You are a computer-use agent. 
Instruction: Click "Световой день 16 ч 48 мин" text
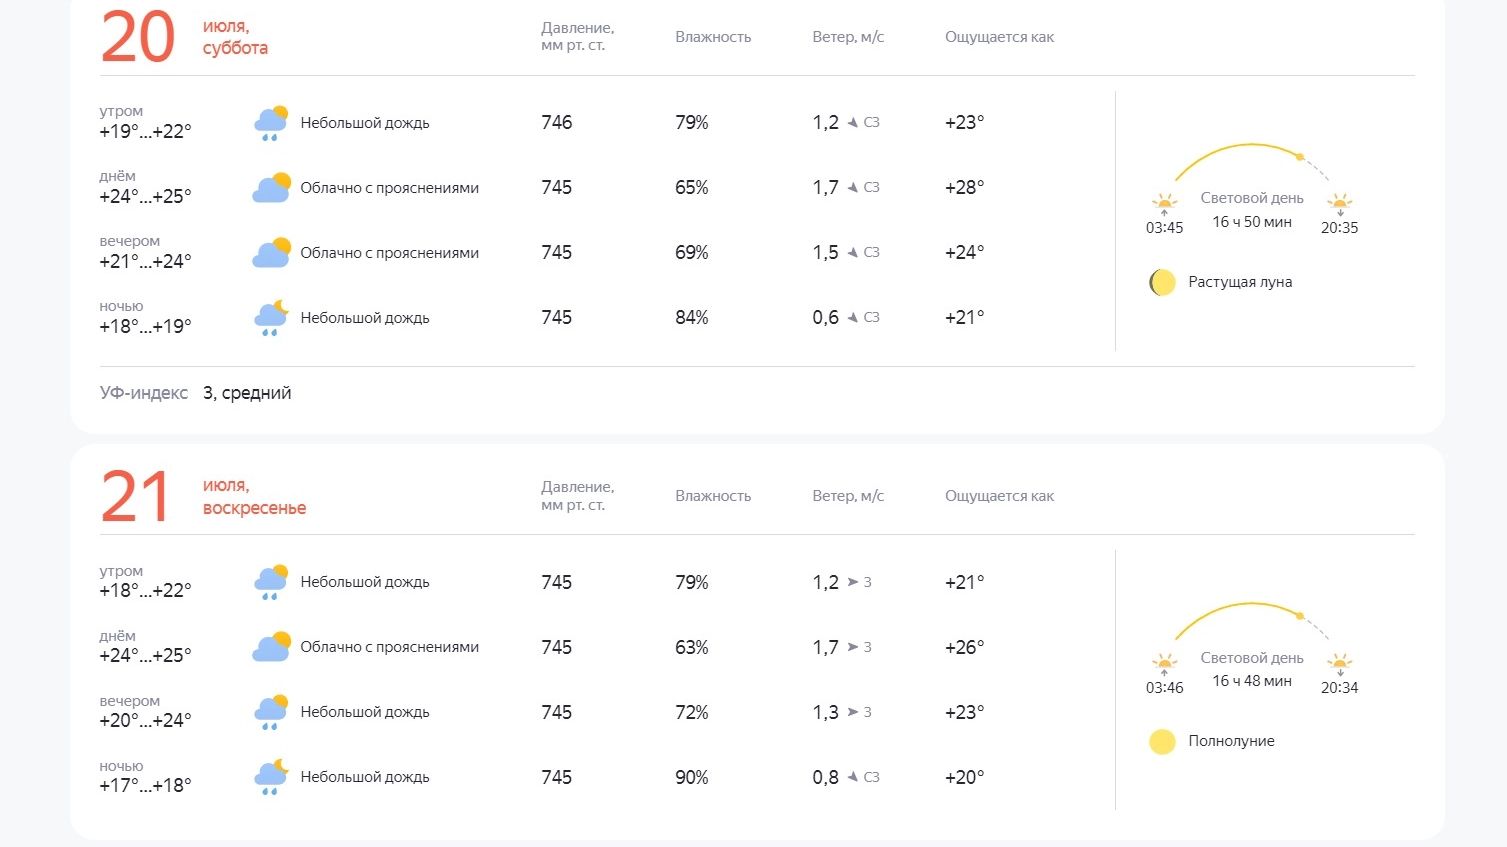(x=1252, y=669)
